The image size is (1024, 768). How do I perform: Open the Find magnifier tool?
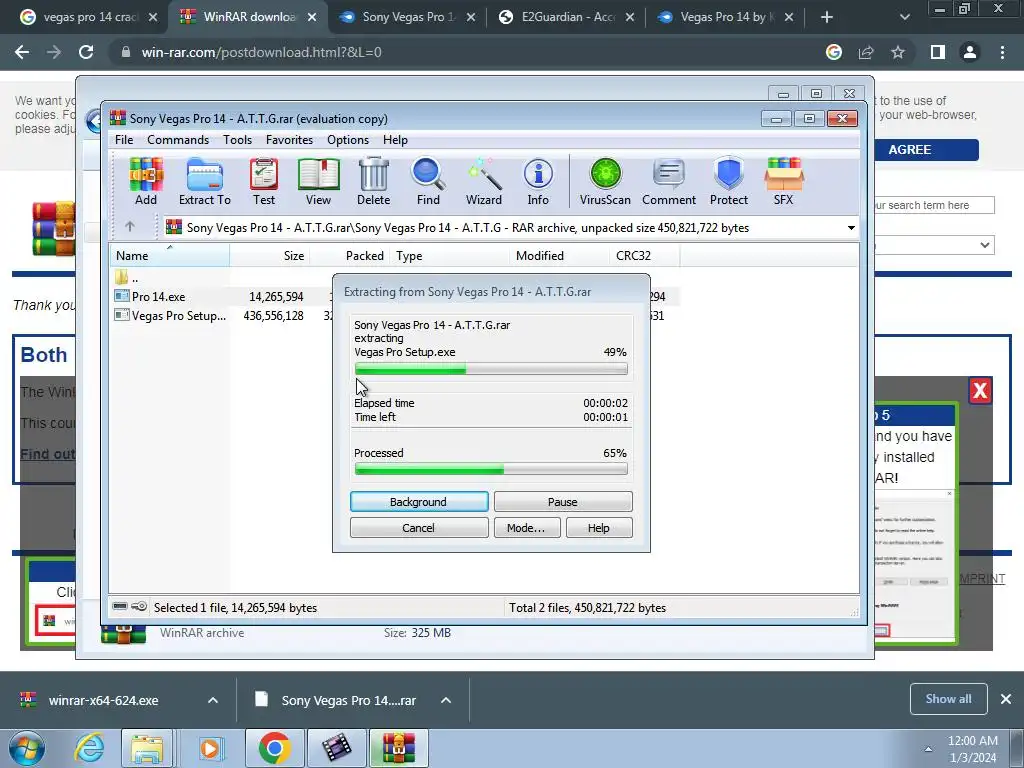pyautogui.click(x=428, y=182)
